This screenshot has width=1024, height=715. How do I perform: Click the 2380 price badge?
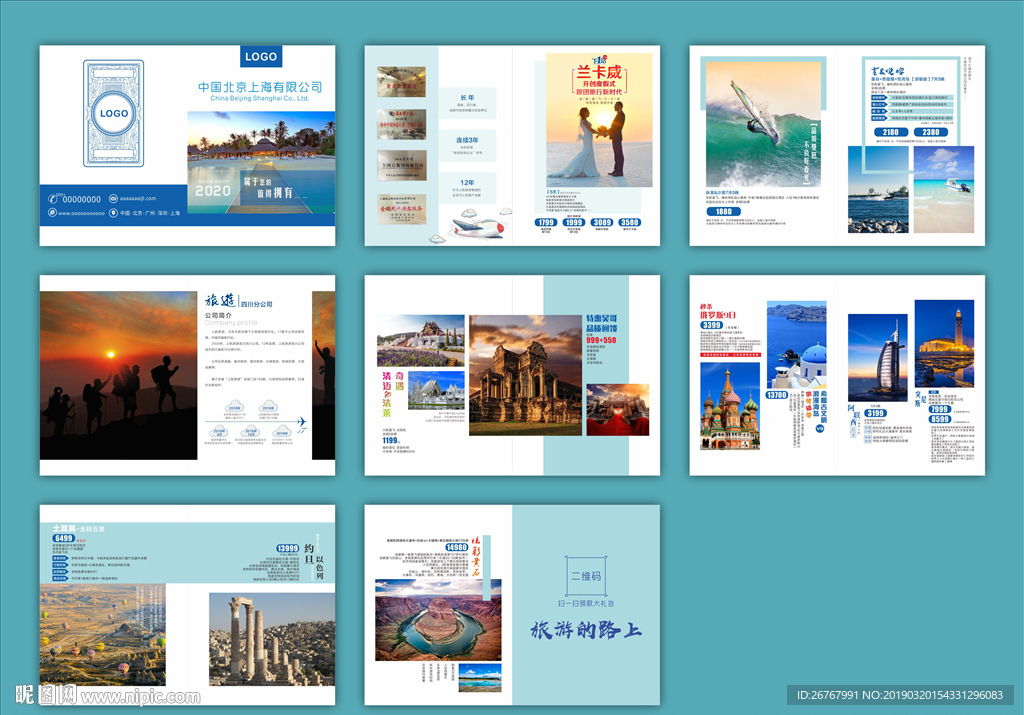click(931, 132)
